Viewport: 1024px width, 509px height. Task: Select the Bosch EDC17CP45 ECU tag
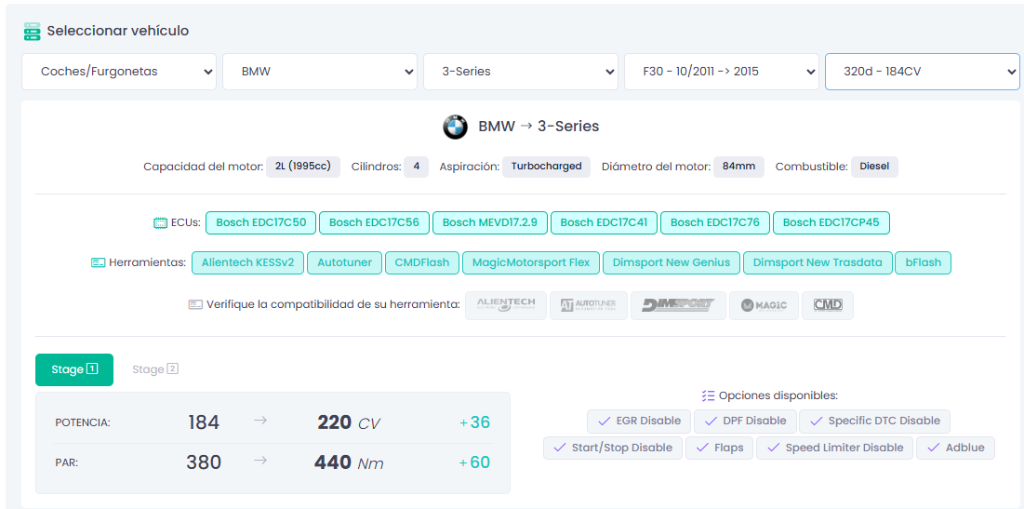(x=831, y=223)
